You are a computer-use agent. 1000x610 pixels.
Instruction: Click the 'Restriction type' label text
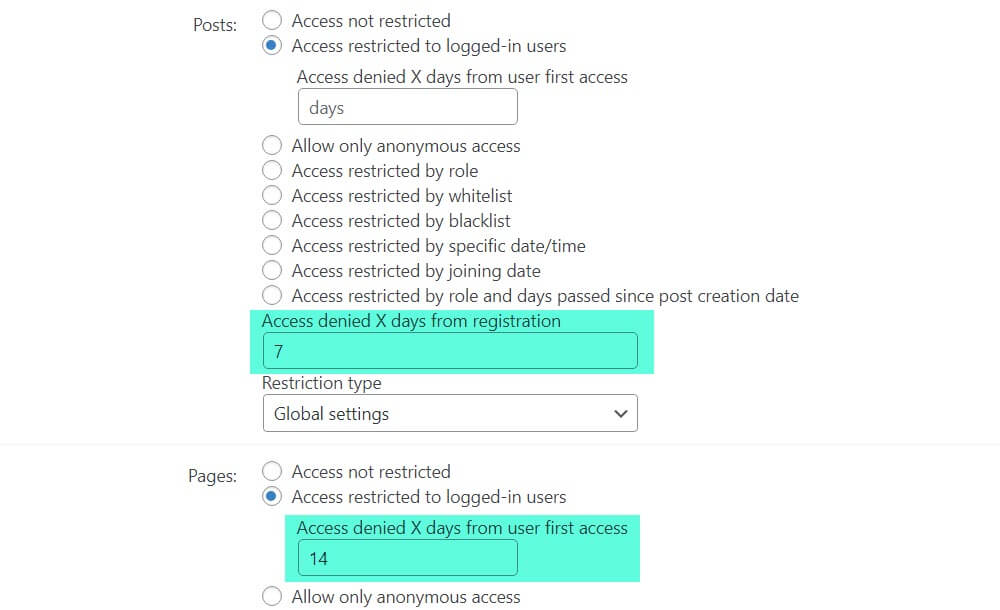coord(321,383)
